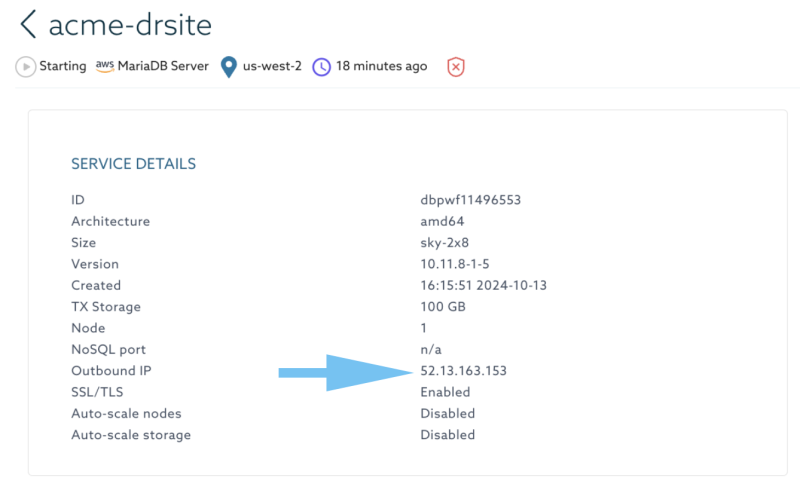The width and height of the screenshot is (800, 484).
Task: Select the TX Storage value 100 GB
Action: point(443,307)
